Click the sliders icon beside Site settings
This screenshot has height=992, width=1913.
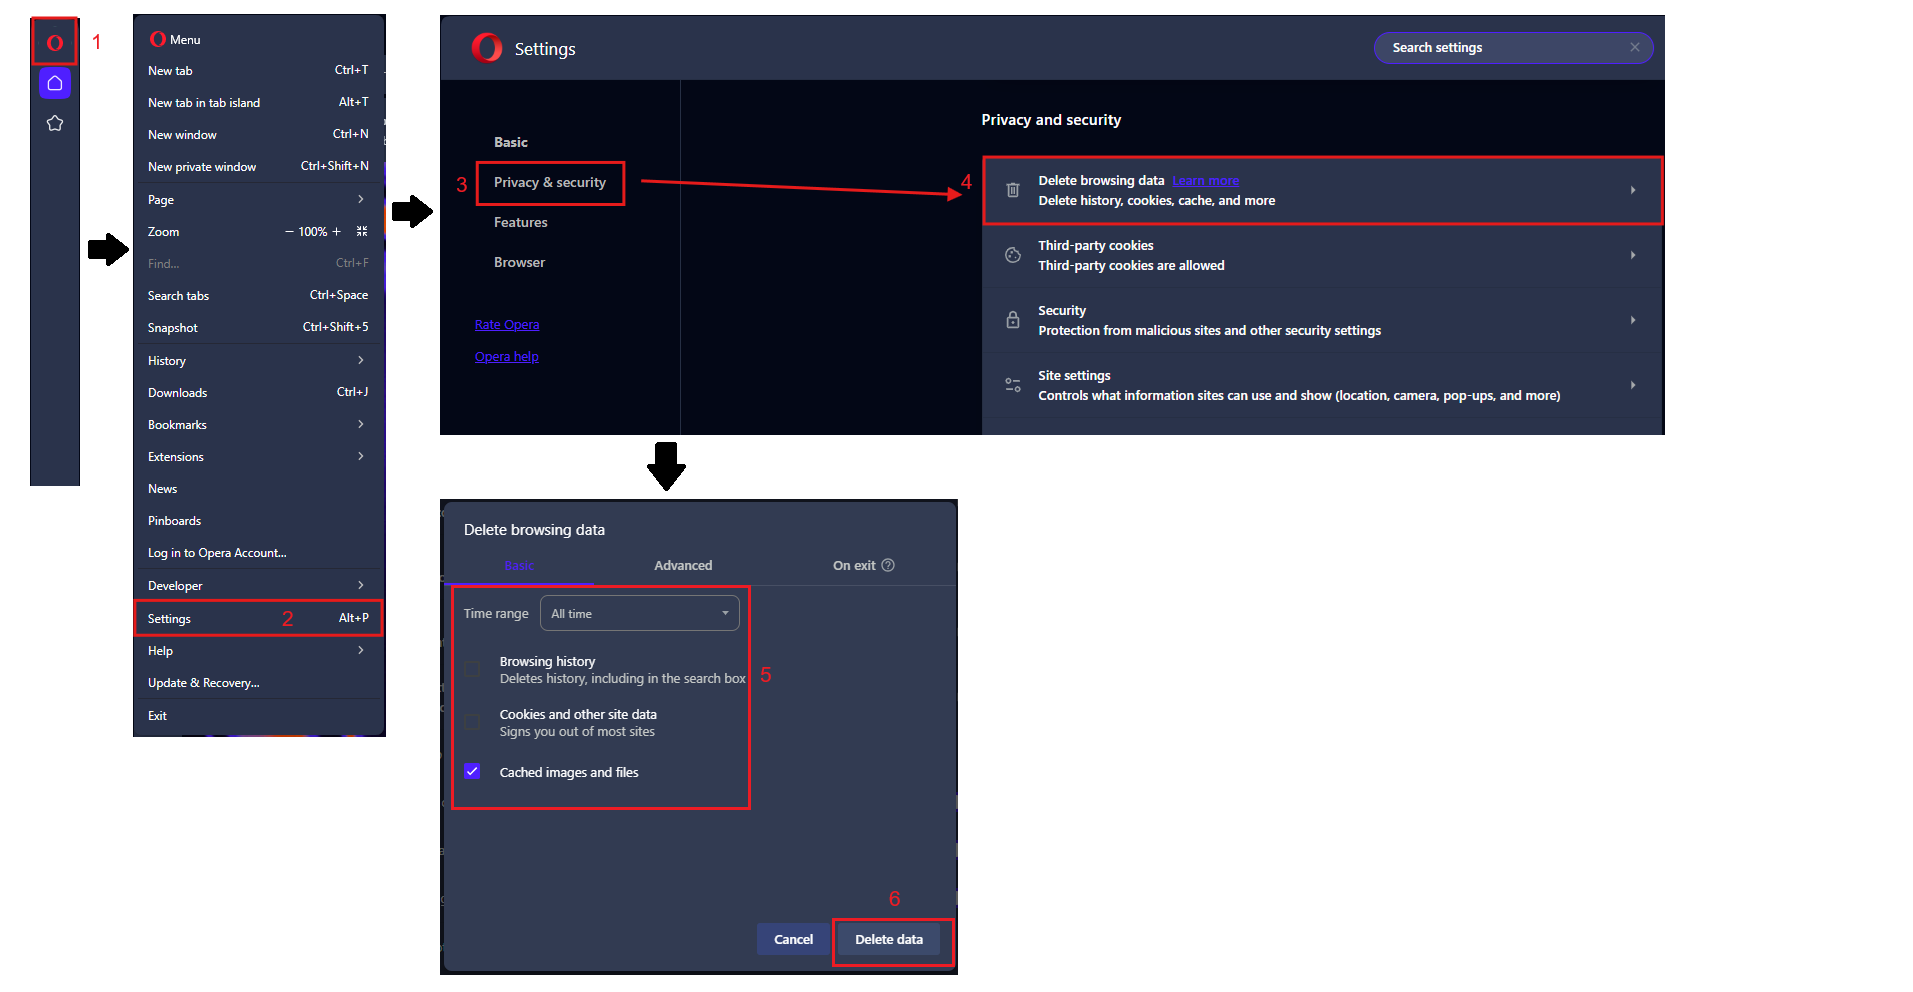1012,385
